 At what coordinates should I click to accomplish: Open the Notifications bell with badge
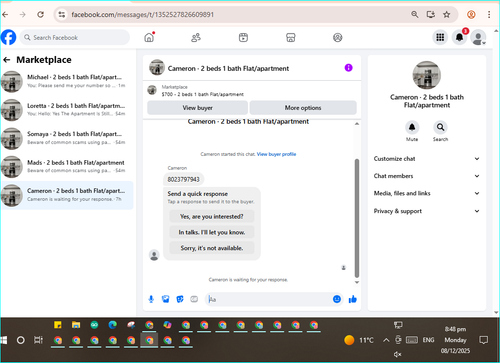coord(459,37)
